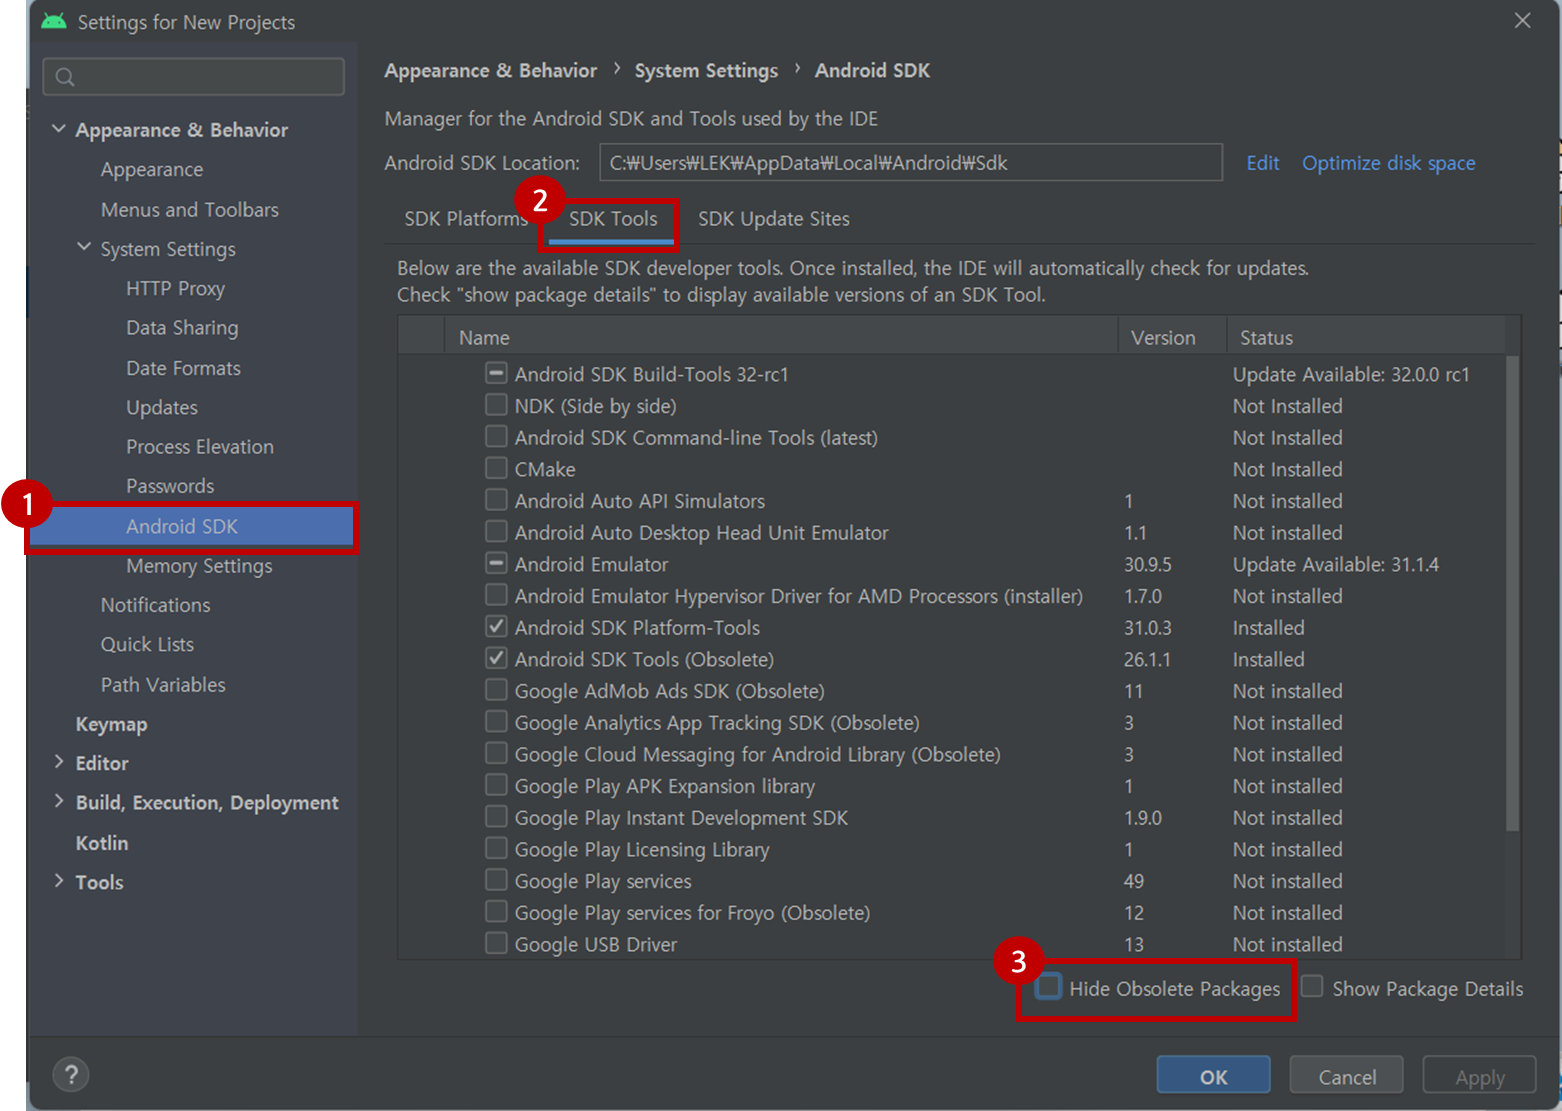Uncheck Android SDK Tools (Obsolete)

496,658
